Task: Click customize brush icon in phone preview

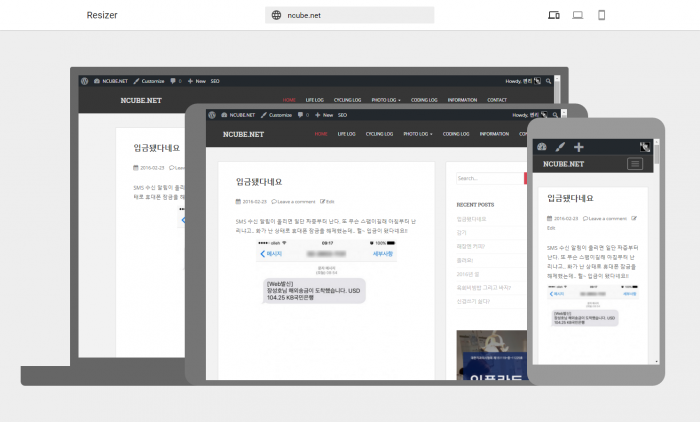Action: (x=560, y=147)
